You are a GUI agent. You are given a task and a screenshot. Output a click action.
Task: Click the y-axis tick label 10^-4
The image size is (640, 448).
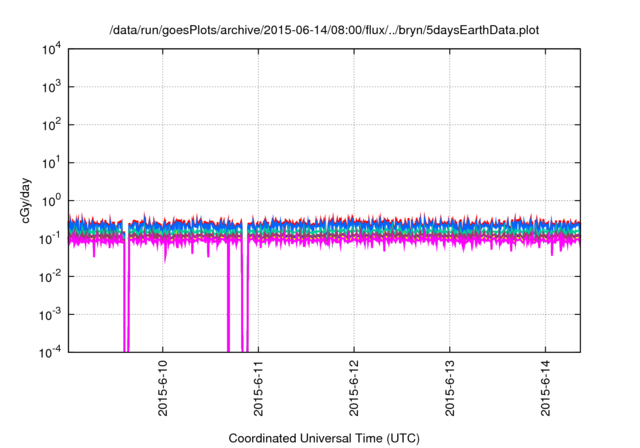[x=50, y=352]
